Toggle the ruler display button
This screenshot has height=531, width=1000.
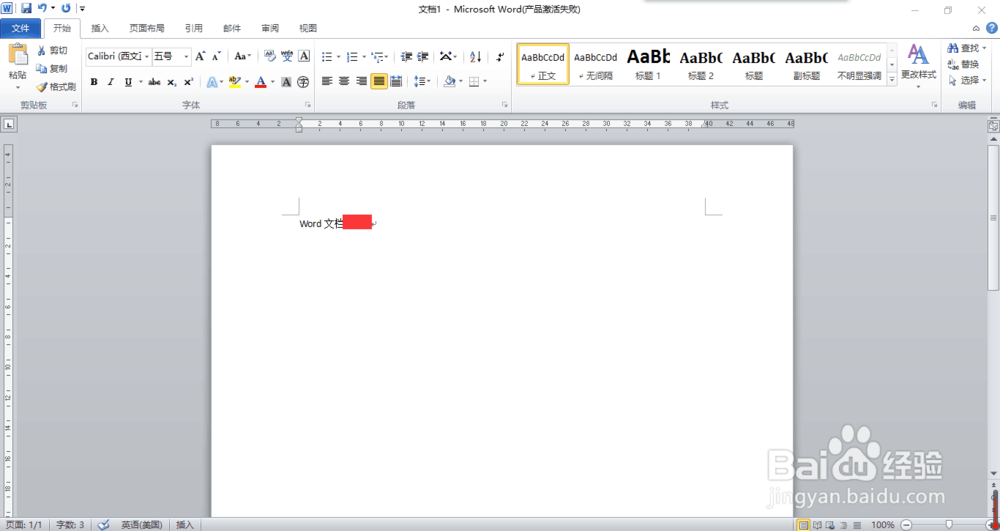tap(993, 126)
